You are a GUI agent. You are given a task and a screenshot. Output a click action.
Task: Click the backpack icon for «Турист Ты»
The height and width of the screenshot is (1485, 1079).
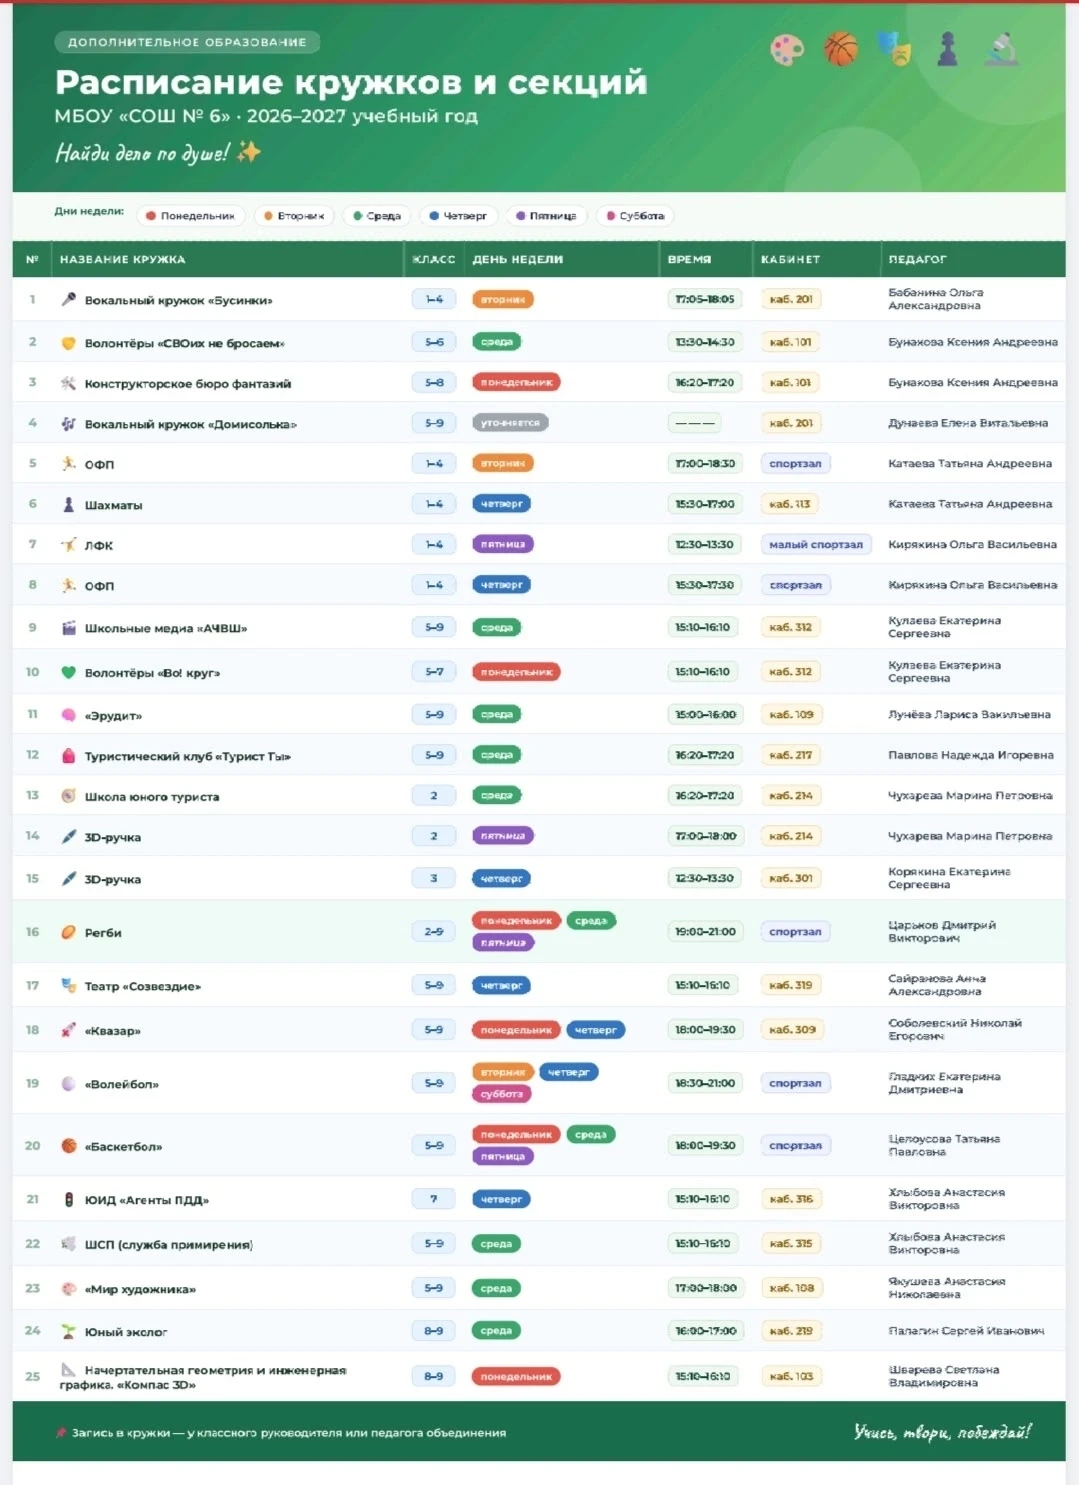point(68,756)
